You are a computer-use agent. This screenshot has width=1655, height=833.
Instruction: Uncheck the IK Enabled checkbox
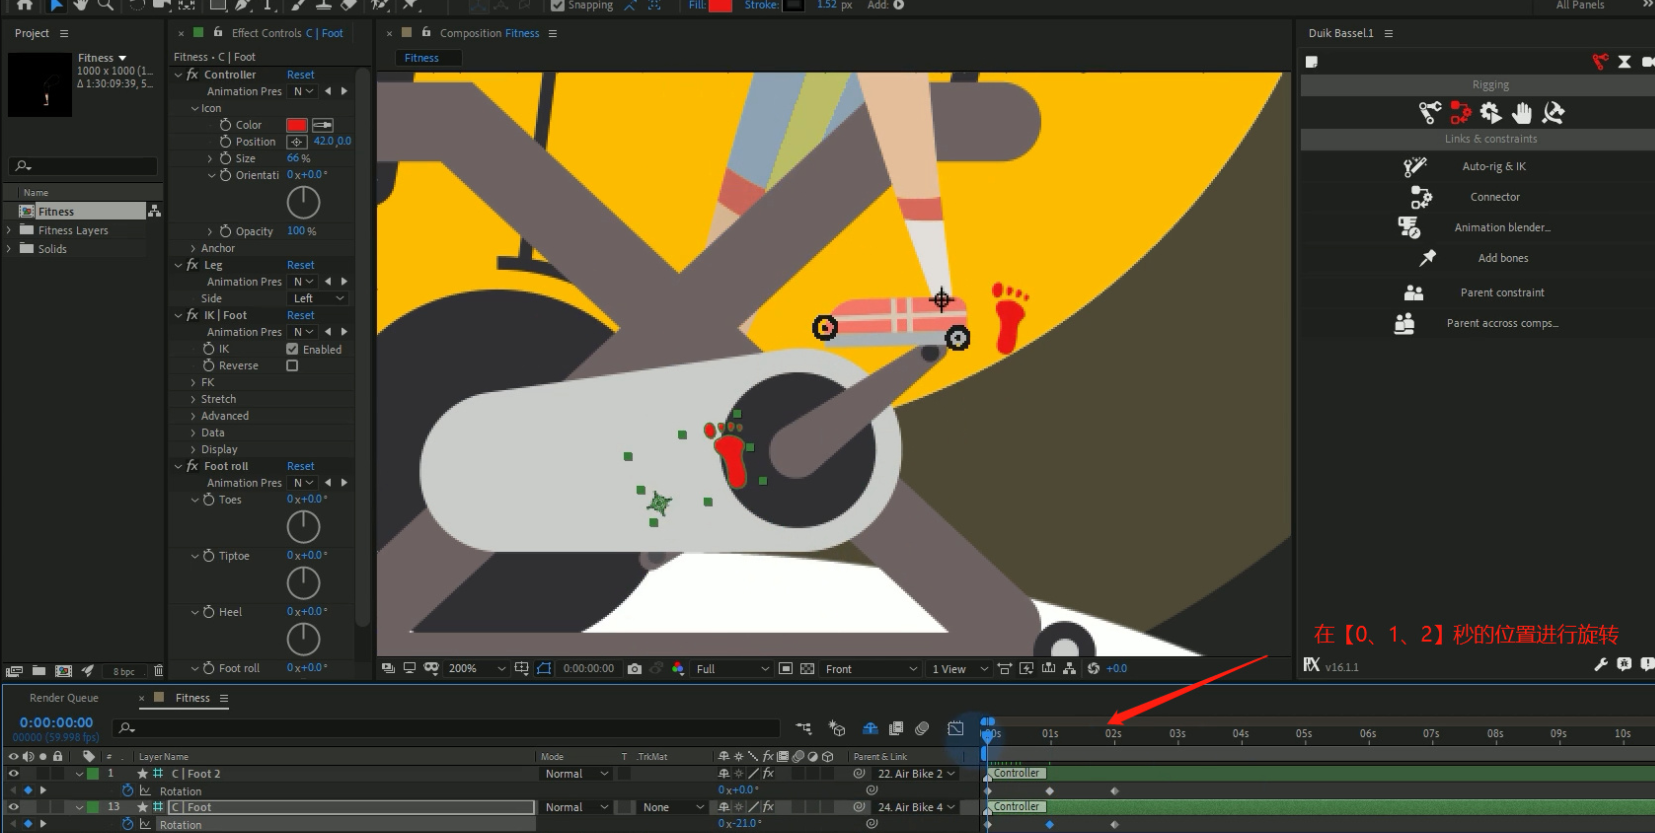(292, 349)
